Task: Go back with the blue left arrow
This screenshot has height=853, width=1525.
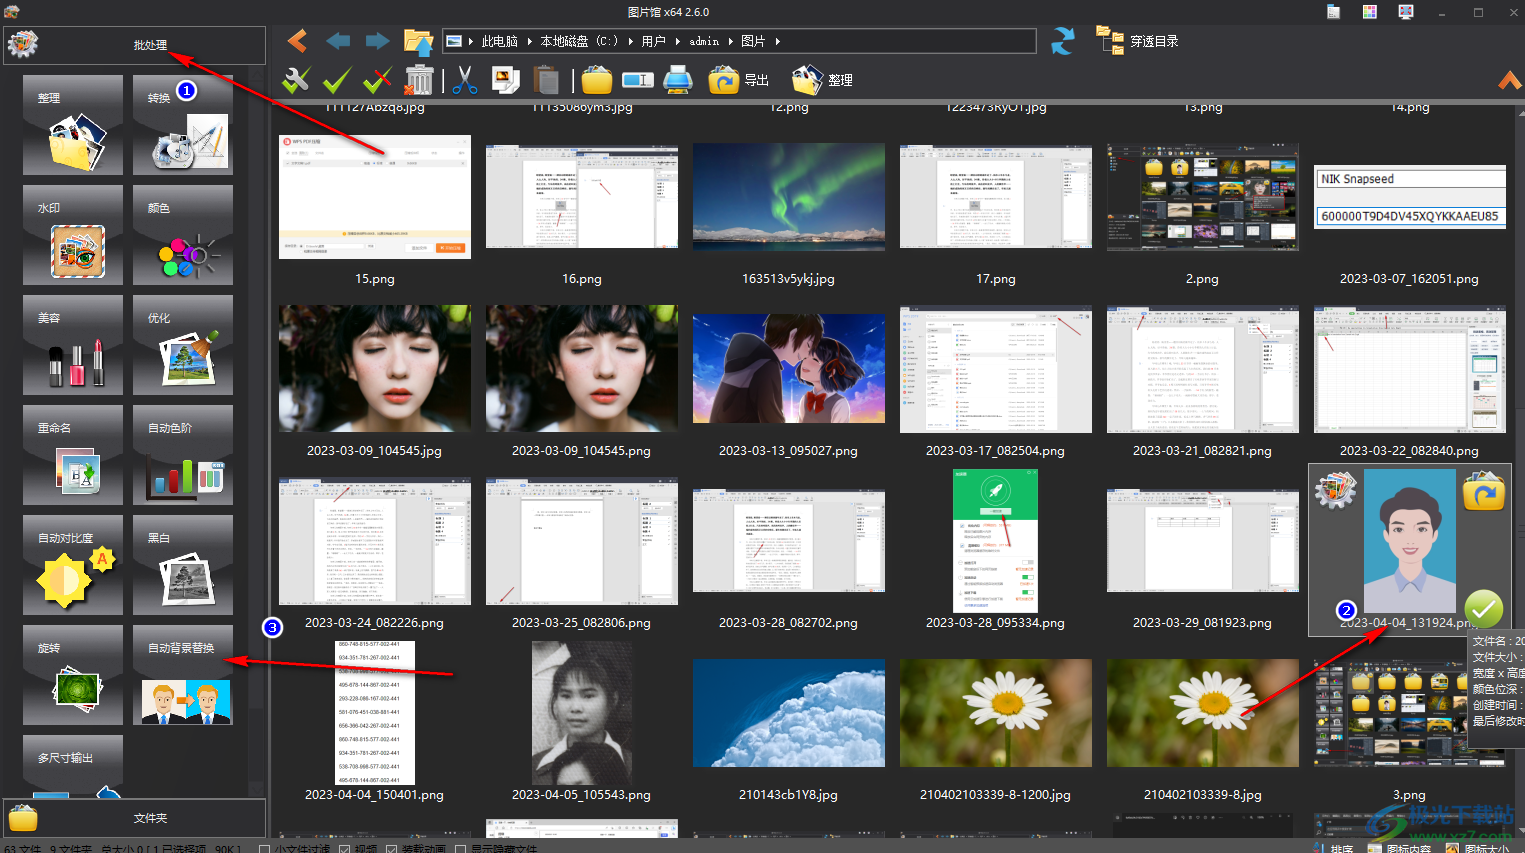Action: click(338, 41)
